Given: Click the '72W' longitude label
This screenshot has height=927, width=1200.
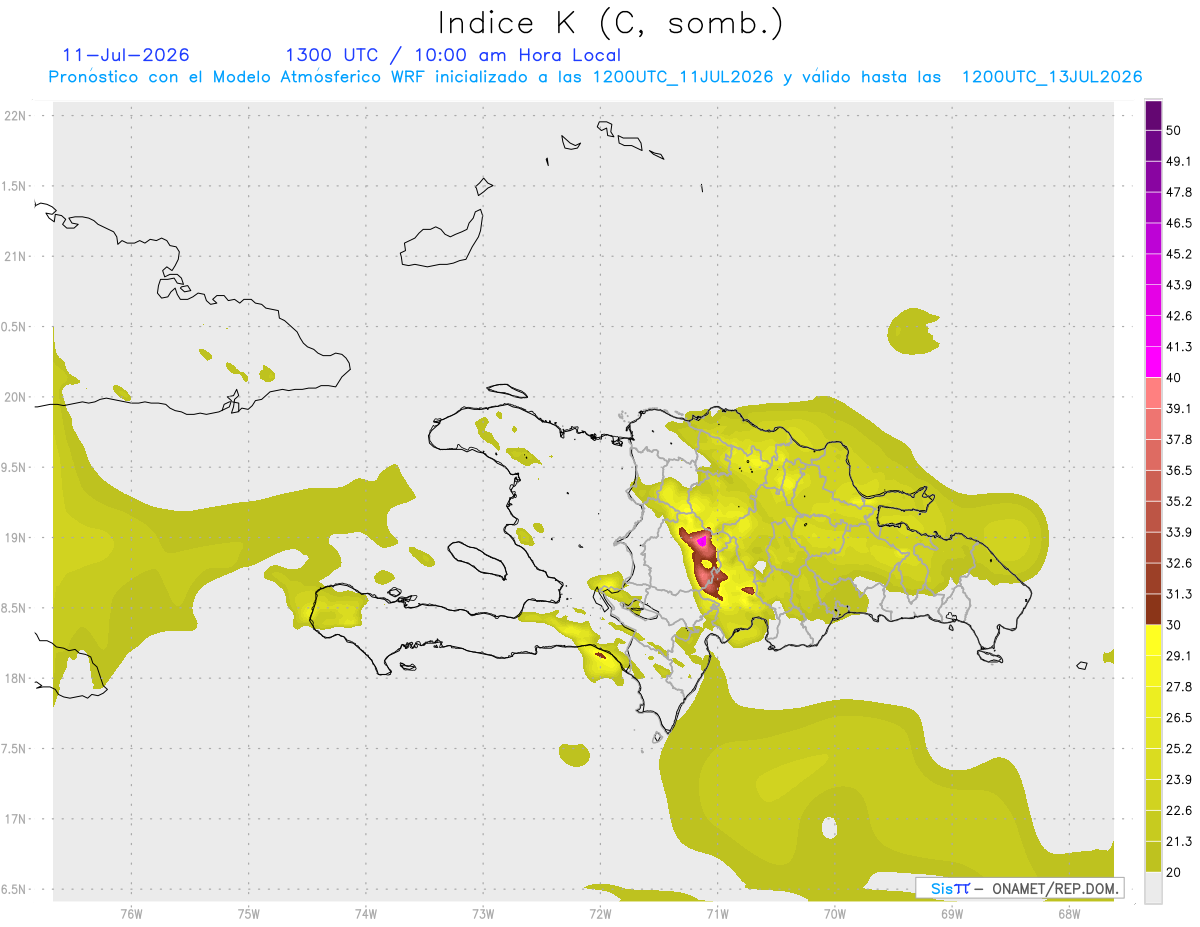Looking at the screenshot, I should click(x=600, y=915).
